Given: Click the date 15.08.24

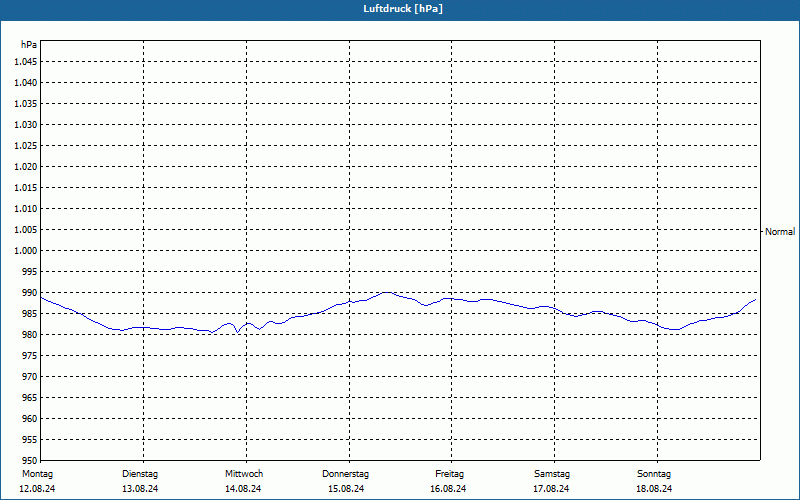Looking at the screenshot, I should click(346, 489).
